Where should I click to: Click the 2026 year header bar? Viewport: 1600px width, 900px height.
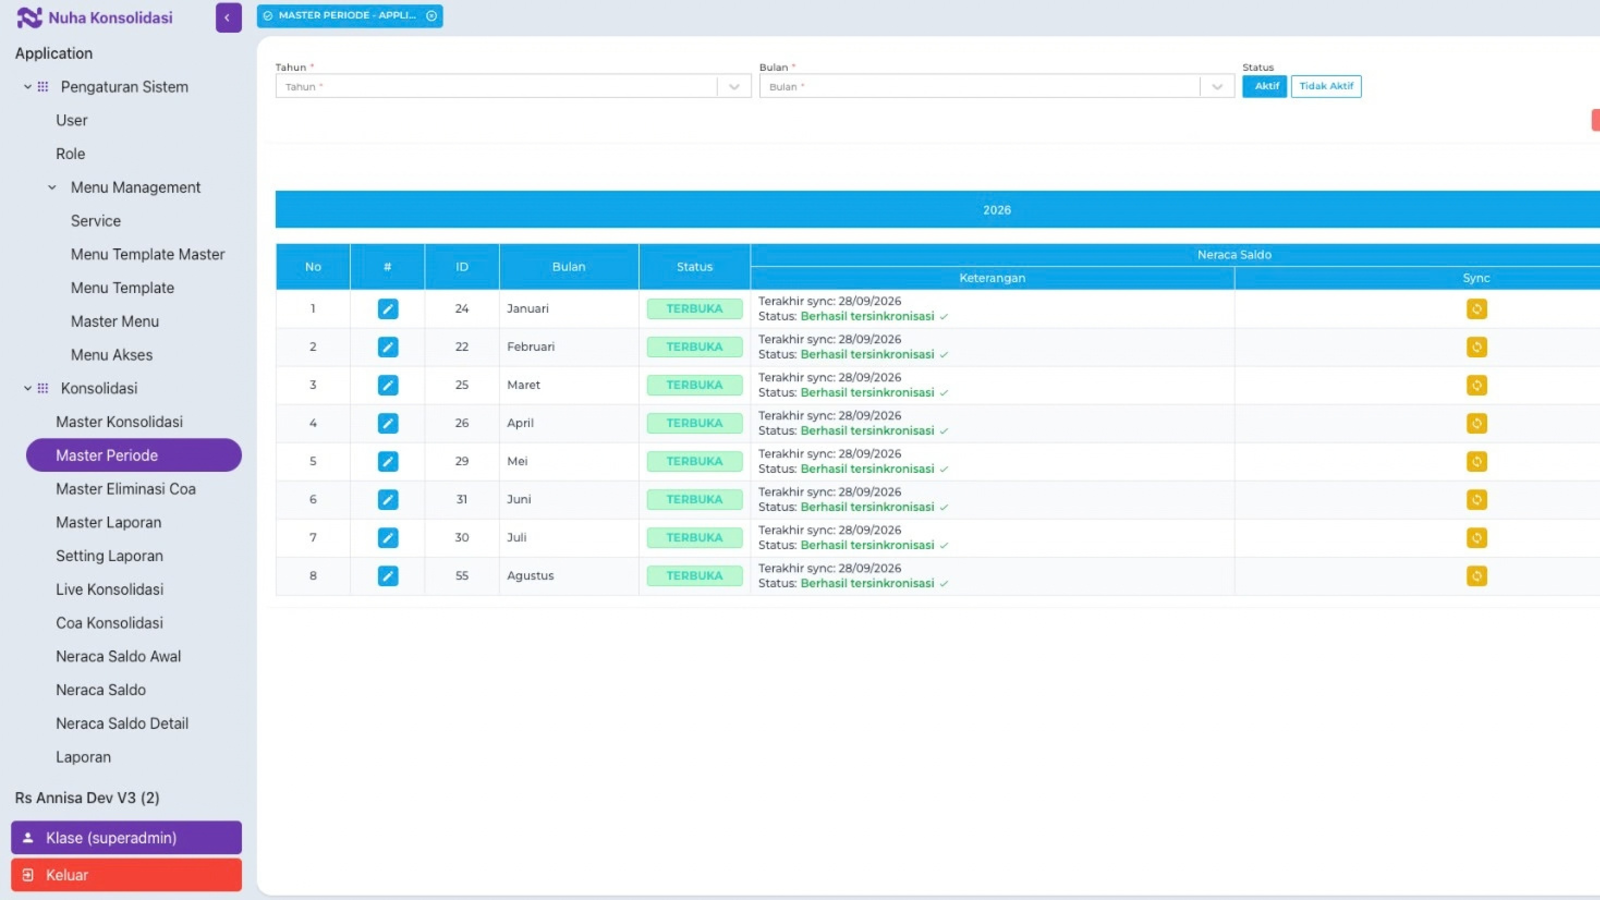[938, 210]
